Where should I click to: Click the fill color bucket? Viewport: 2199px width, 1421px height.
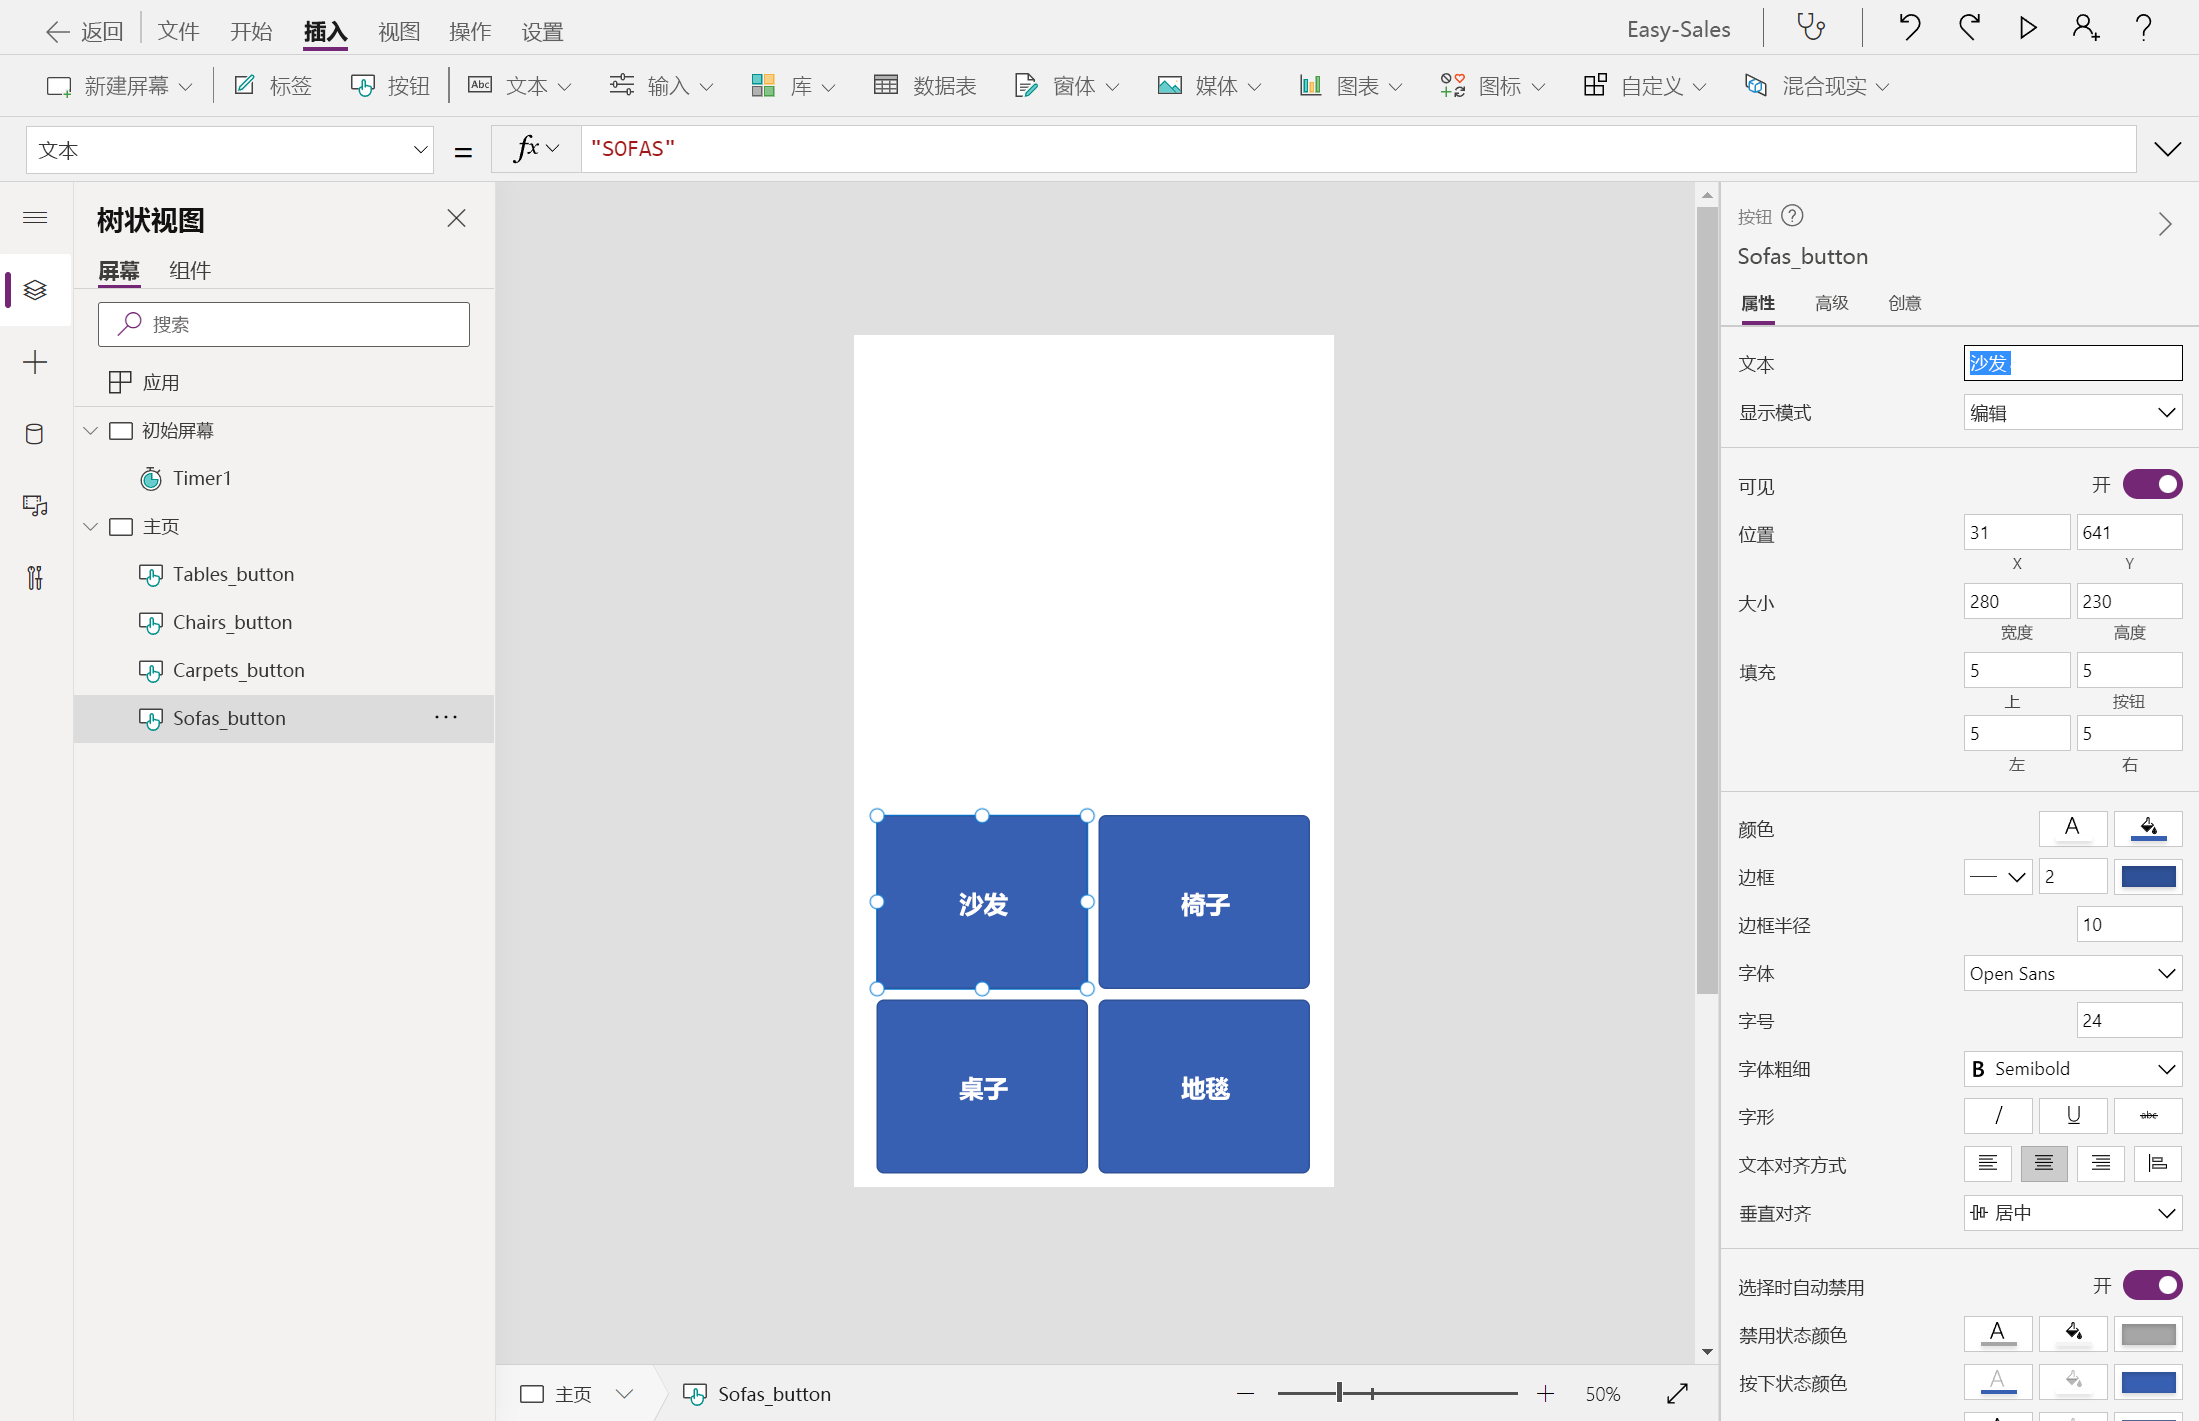click(2148, 829)
